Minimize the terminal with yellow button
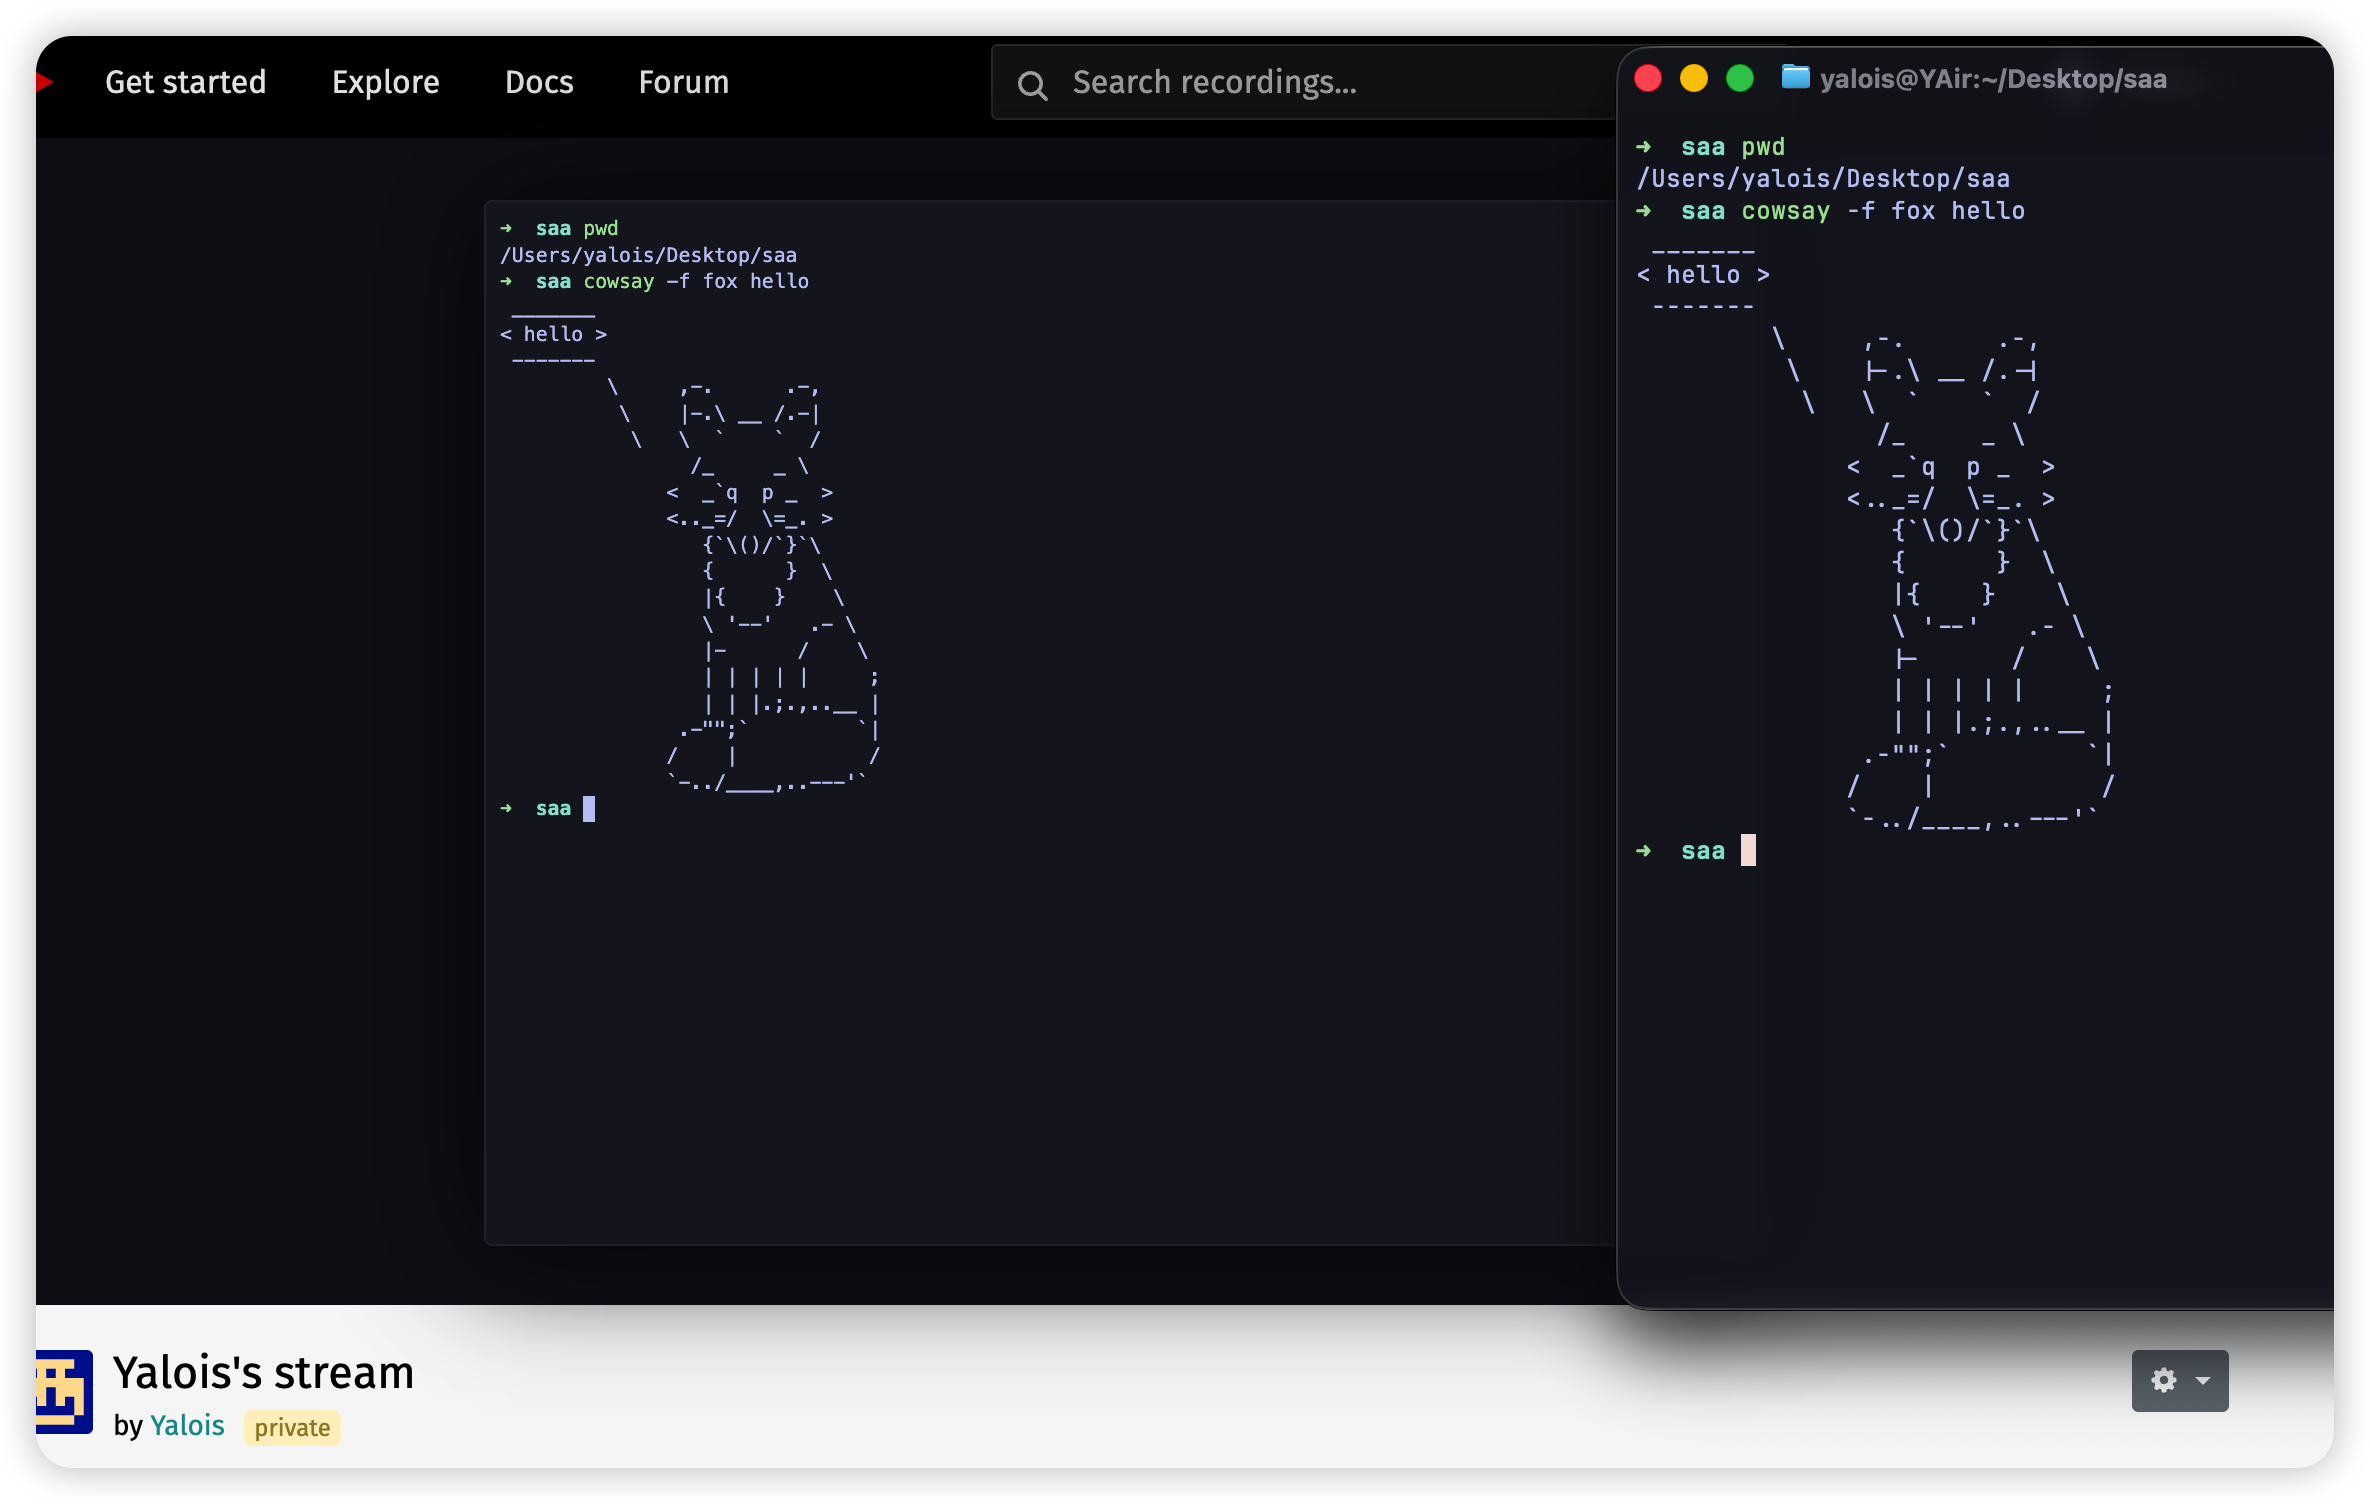The height and width of the screenshot is (1504, 2370). (1694, 78)
